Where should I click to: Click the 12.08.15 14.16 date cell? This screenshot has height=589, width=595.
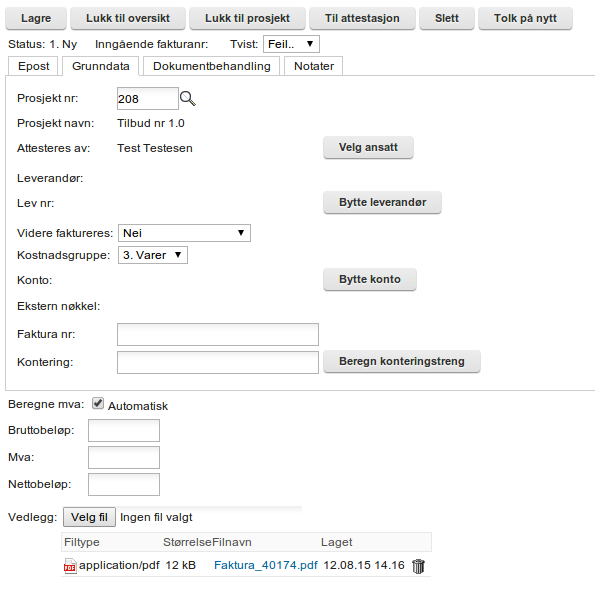(x=364, y=565)
